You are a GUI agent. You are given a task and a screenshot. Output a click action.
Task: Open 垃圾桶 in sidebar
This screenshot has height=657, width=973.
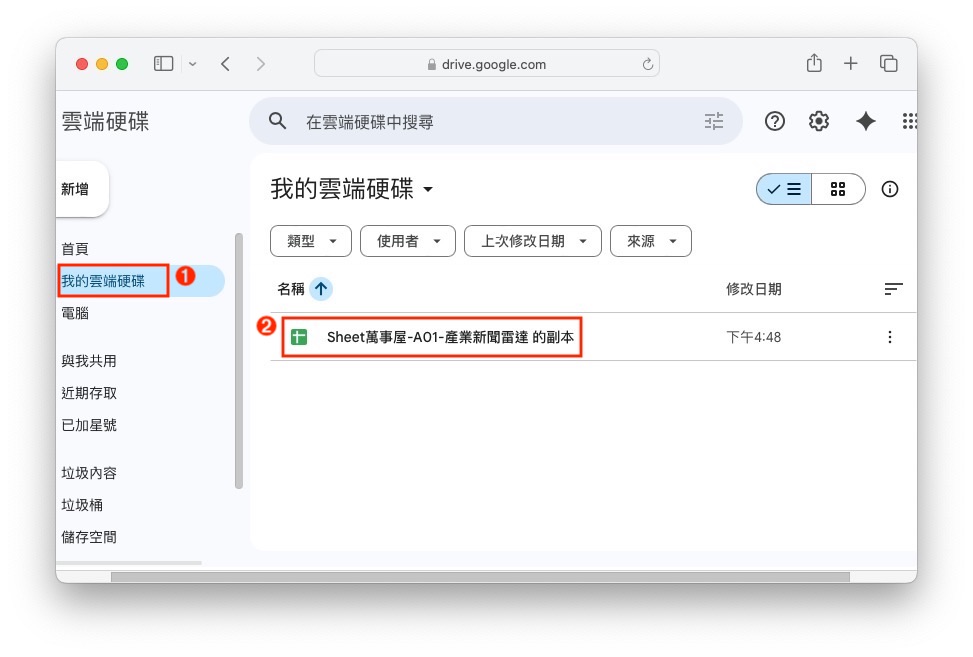pyautogui.click(x=82, y=505)
